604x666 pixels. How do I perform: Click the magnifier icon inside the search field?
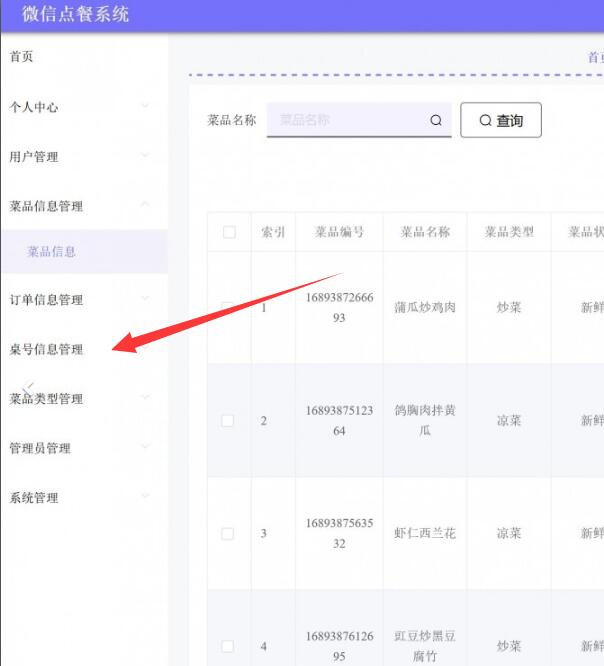click(436, 120)
